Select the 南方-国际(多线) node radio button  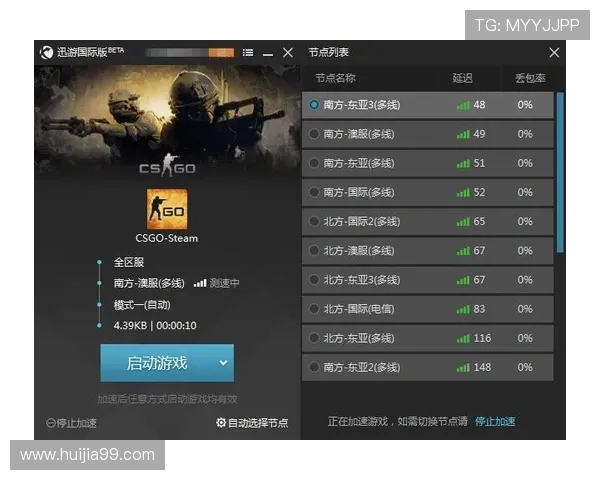coord(314,192)
